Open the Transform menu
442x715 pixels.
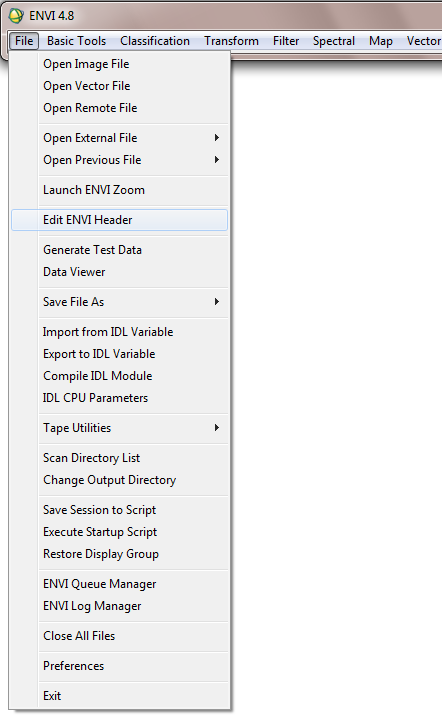(231, 41)
